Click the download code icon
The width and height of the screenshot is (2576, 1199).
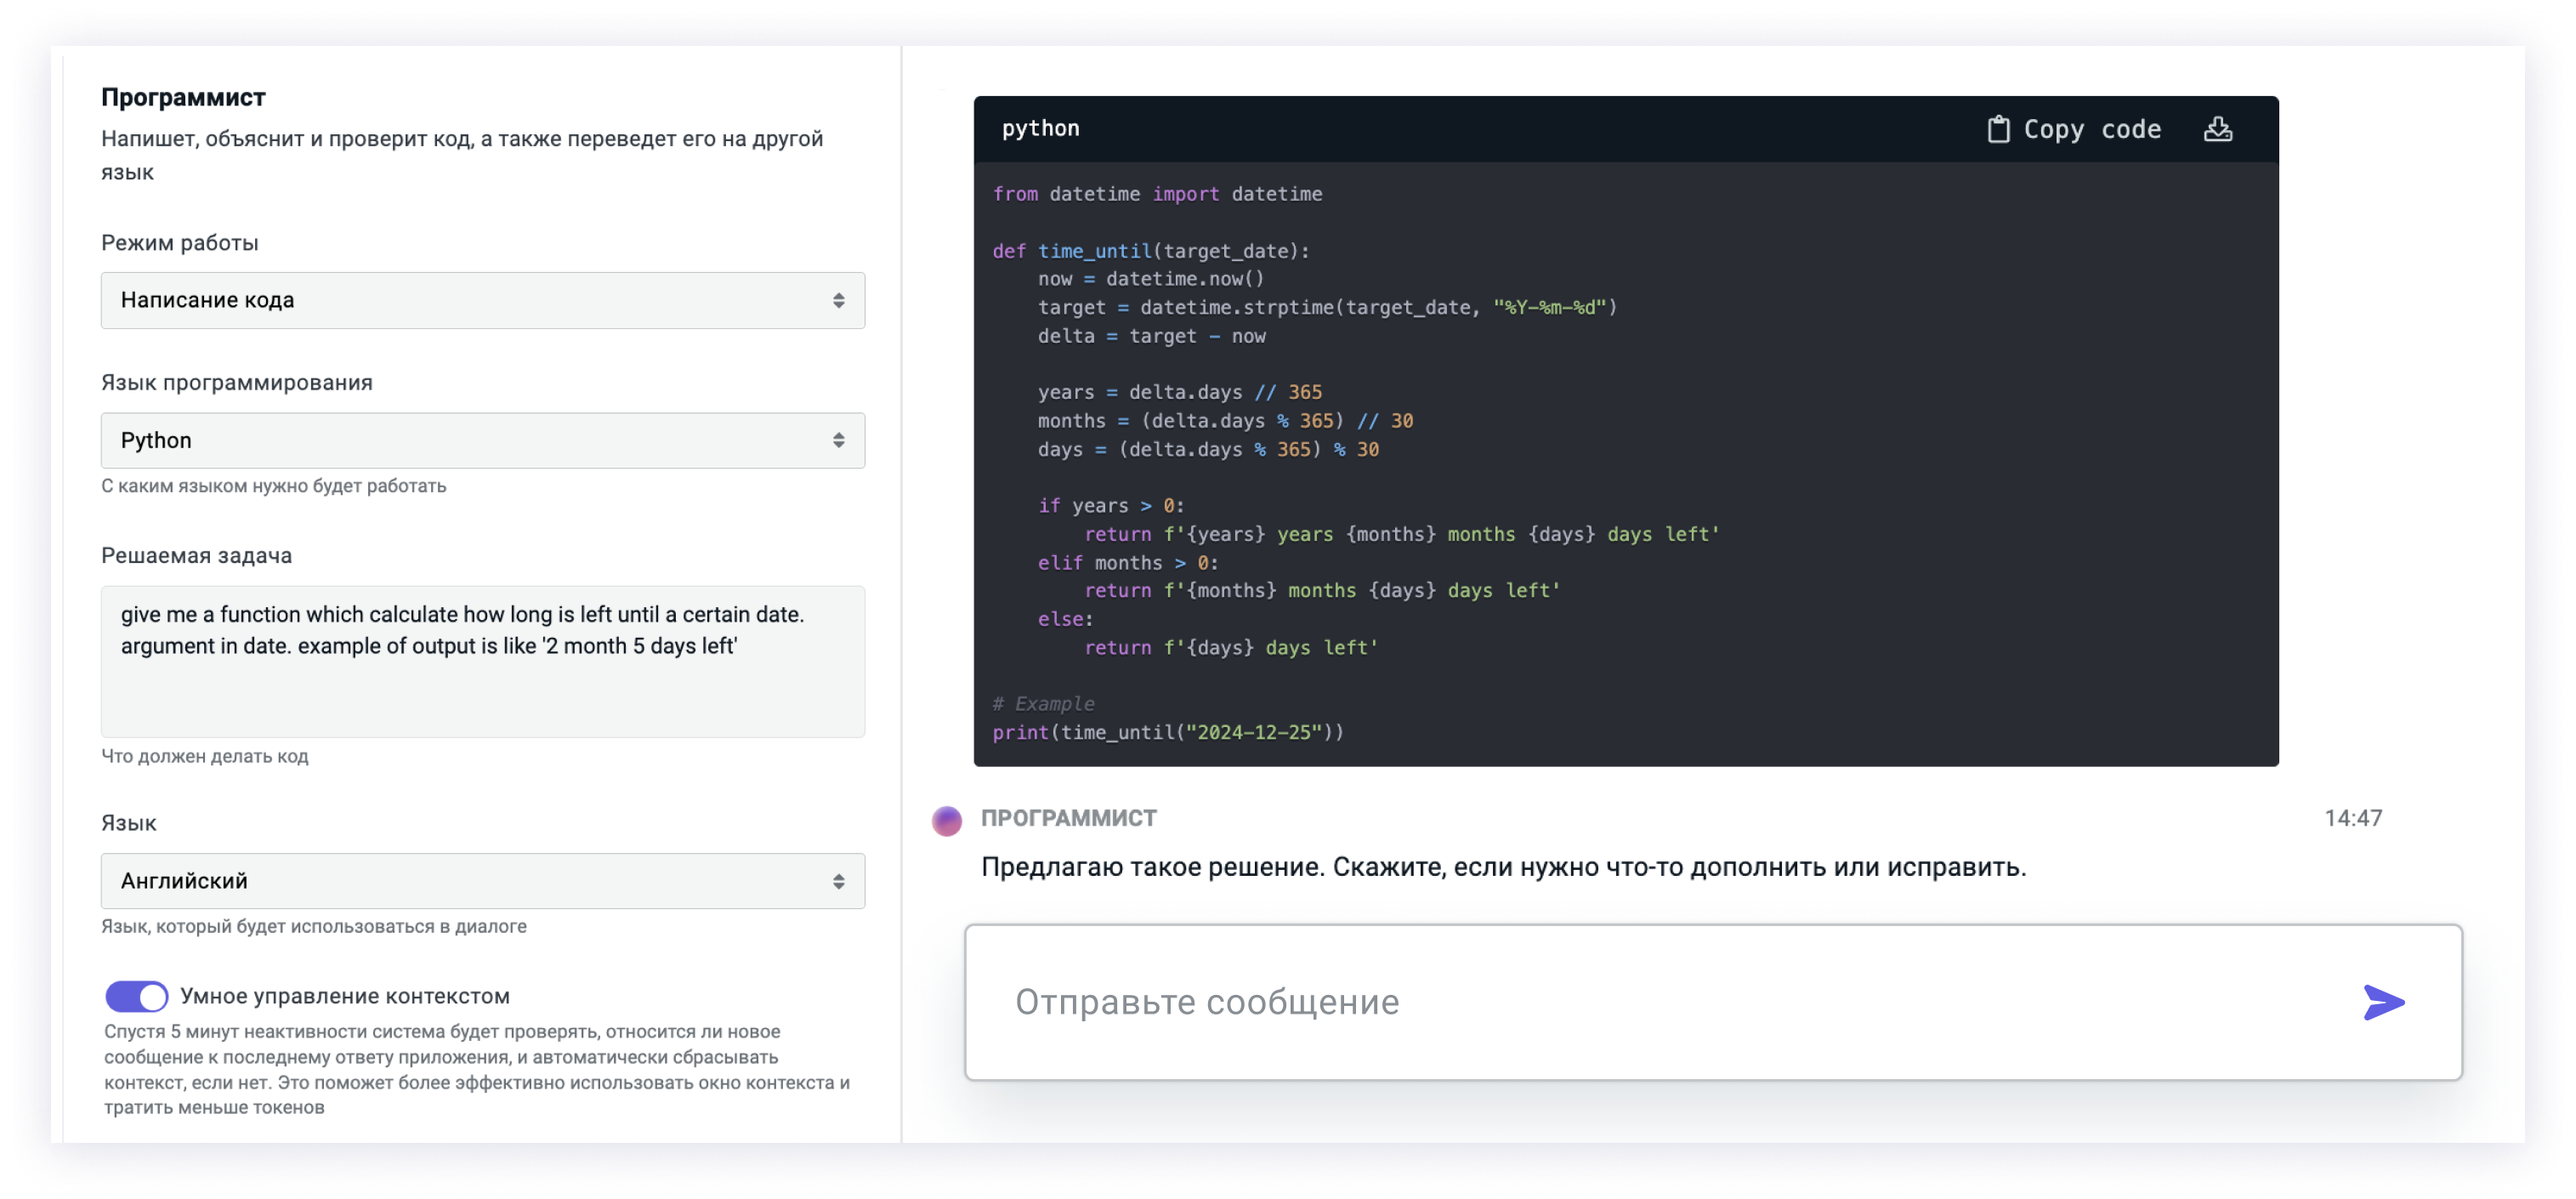2217,129
